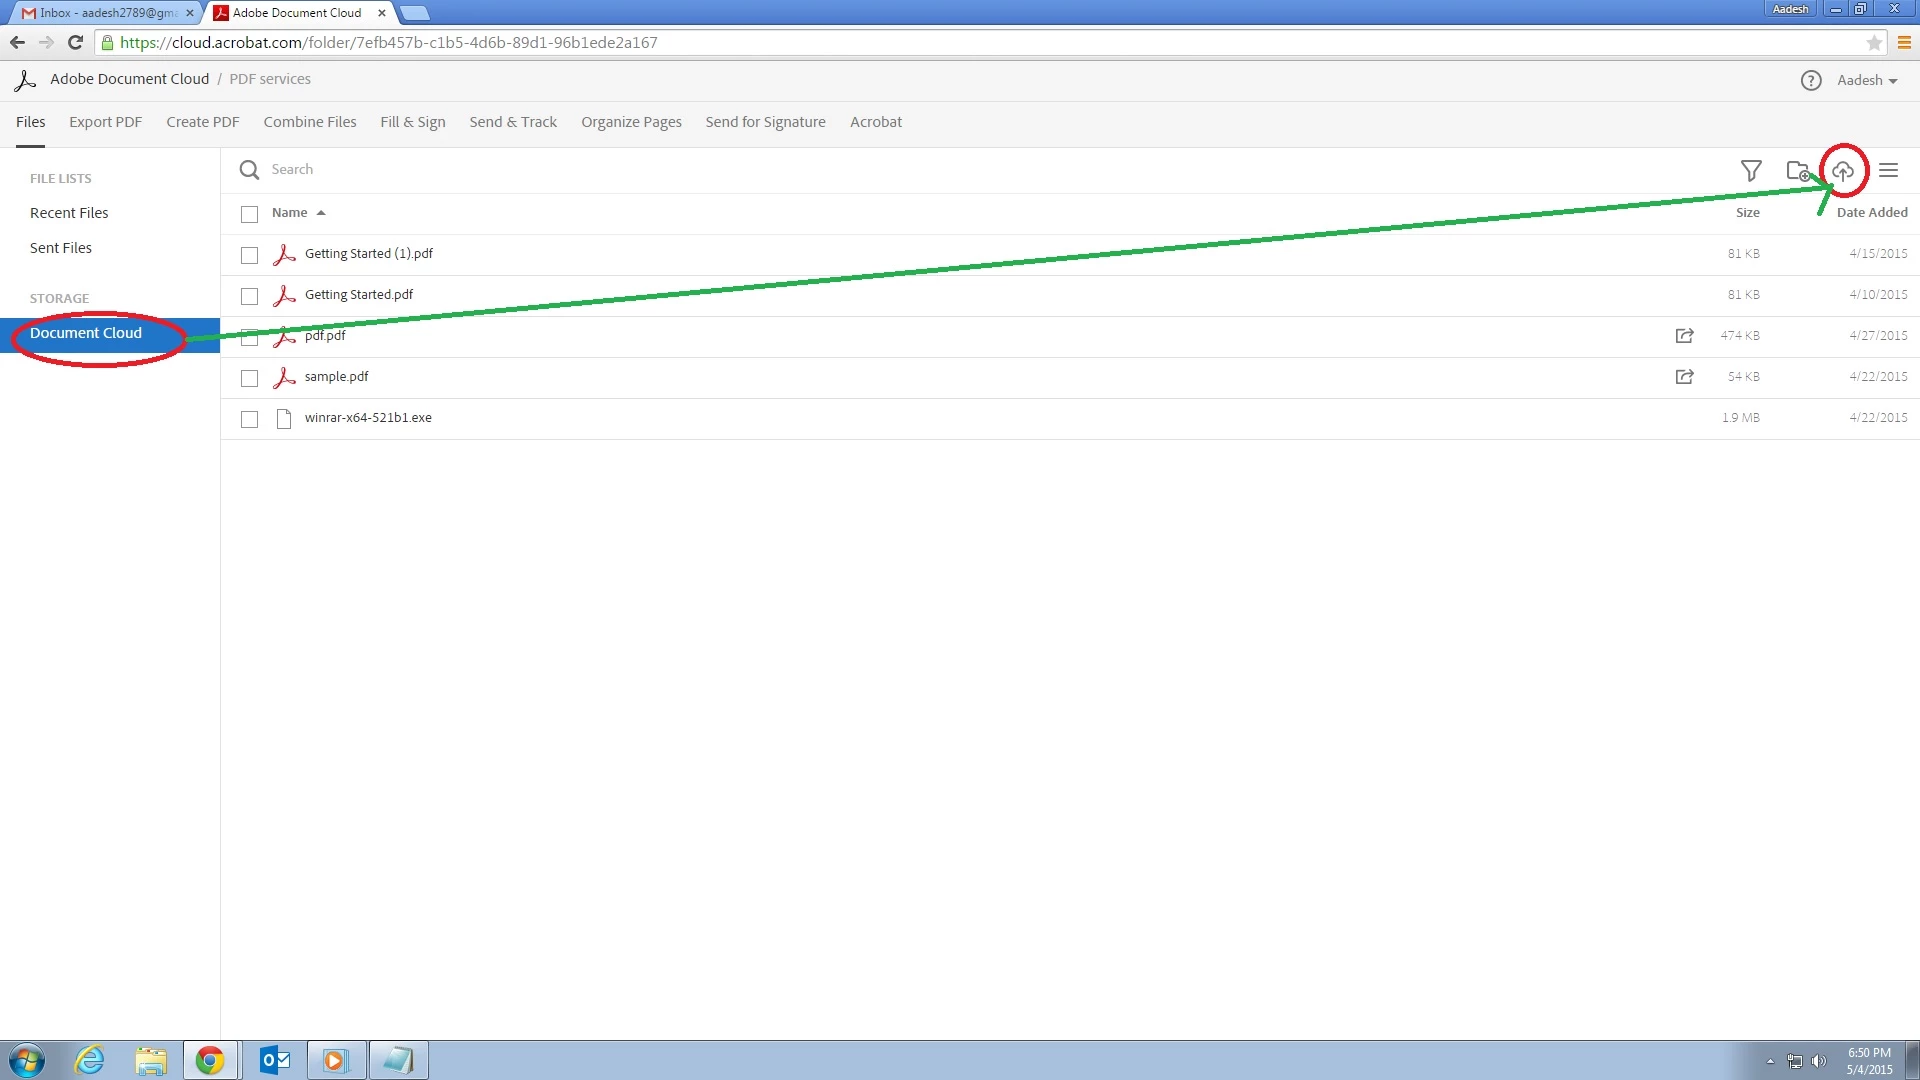
Task: Click the upload cloud icon
Action: 1843,171
